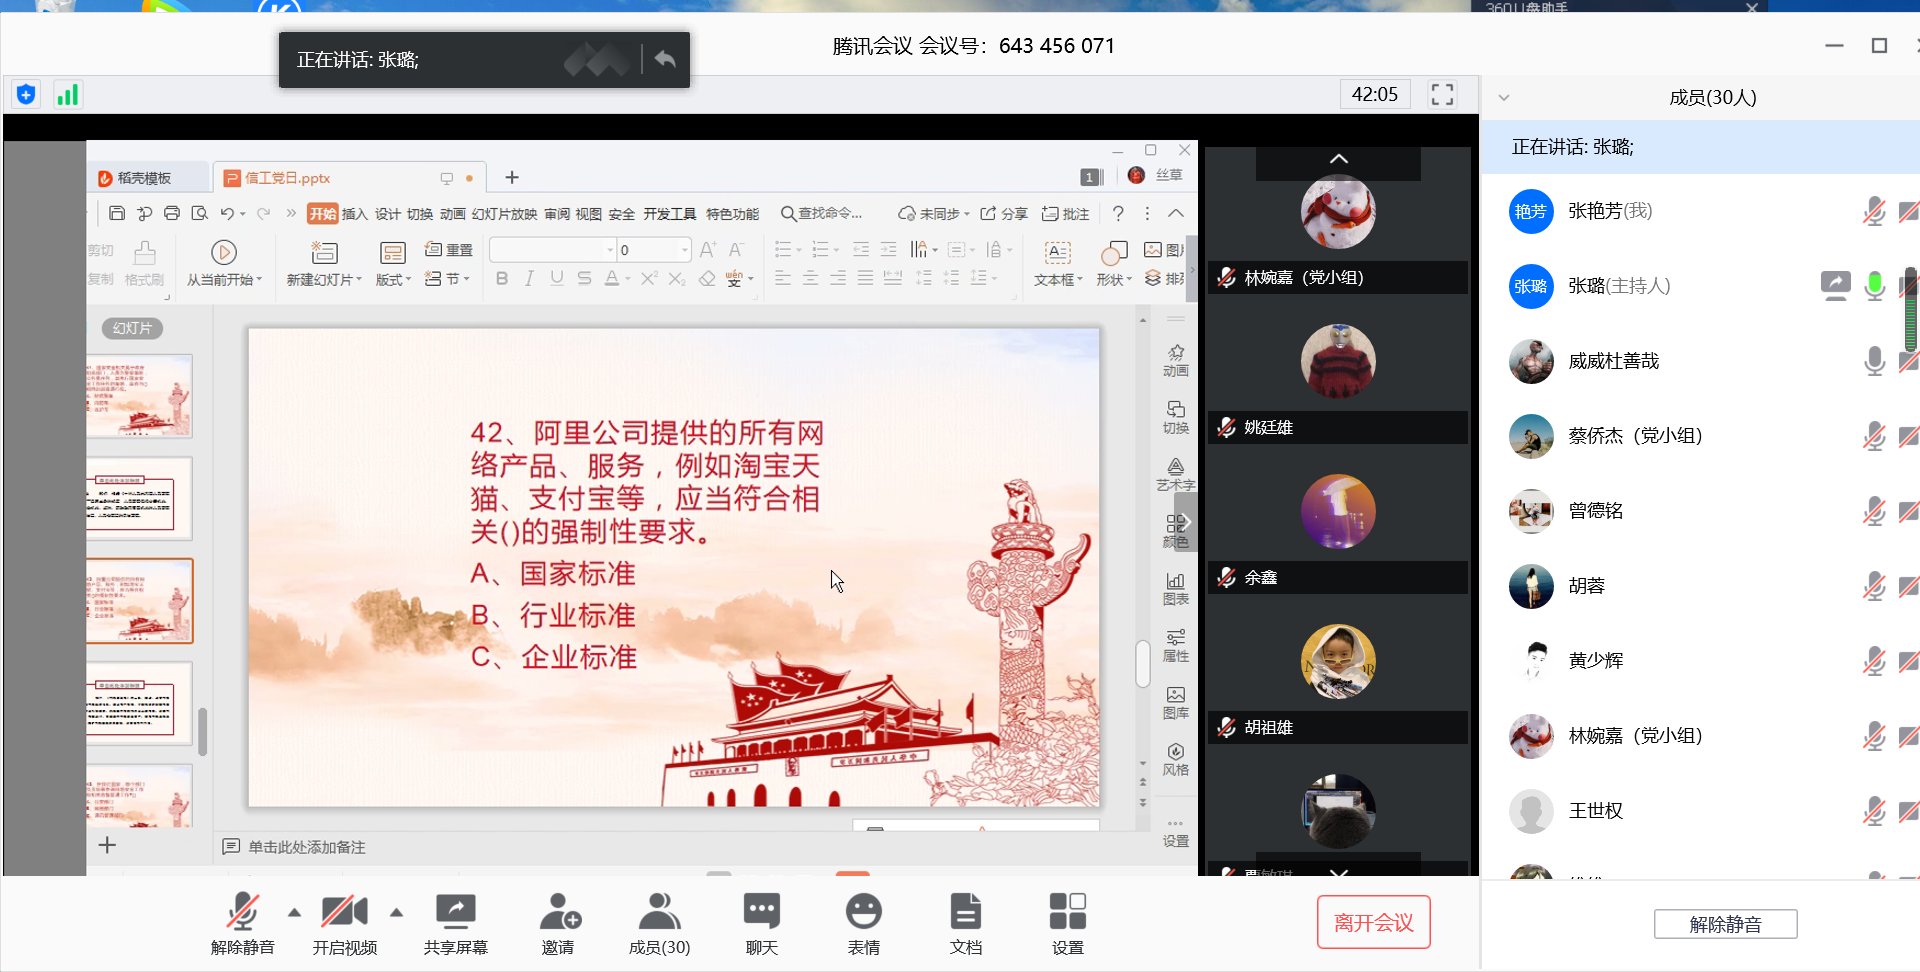Screen dimensions: 1920x972
Task: Click the 幻灯片 panel label button
Action: pyautogui.click(x=132, y=328)
